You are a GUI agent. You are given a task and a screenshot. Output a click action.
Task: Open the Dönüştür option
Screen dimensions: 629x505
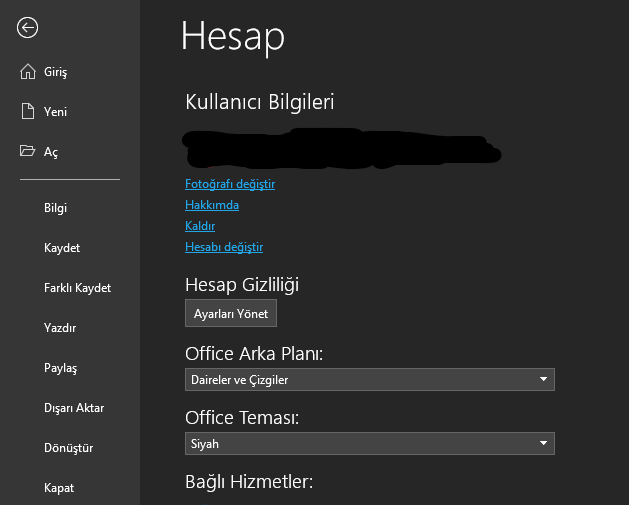pyautogui.click(x=69, y=448)
